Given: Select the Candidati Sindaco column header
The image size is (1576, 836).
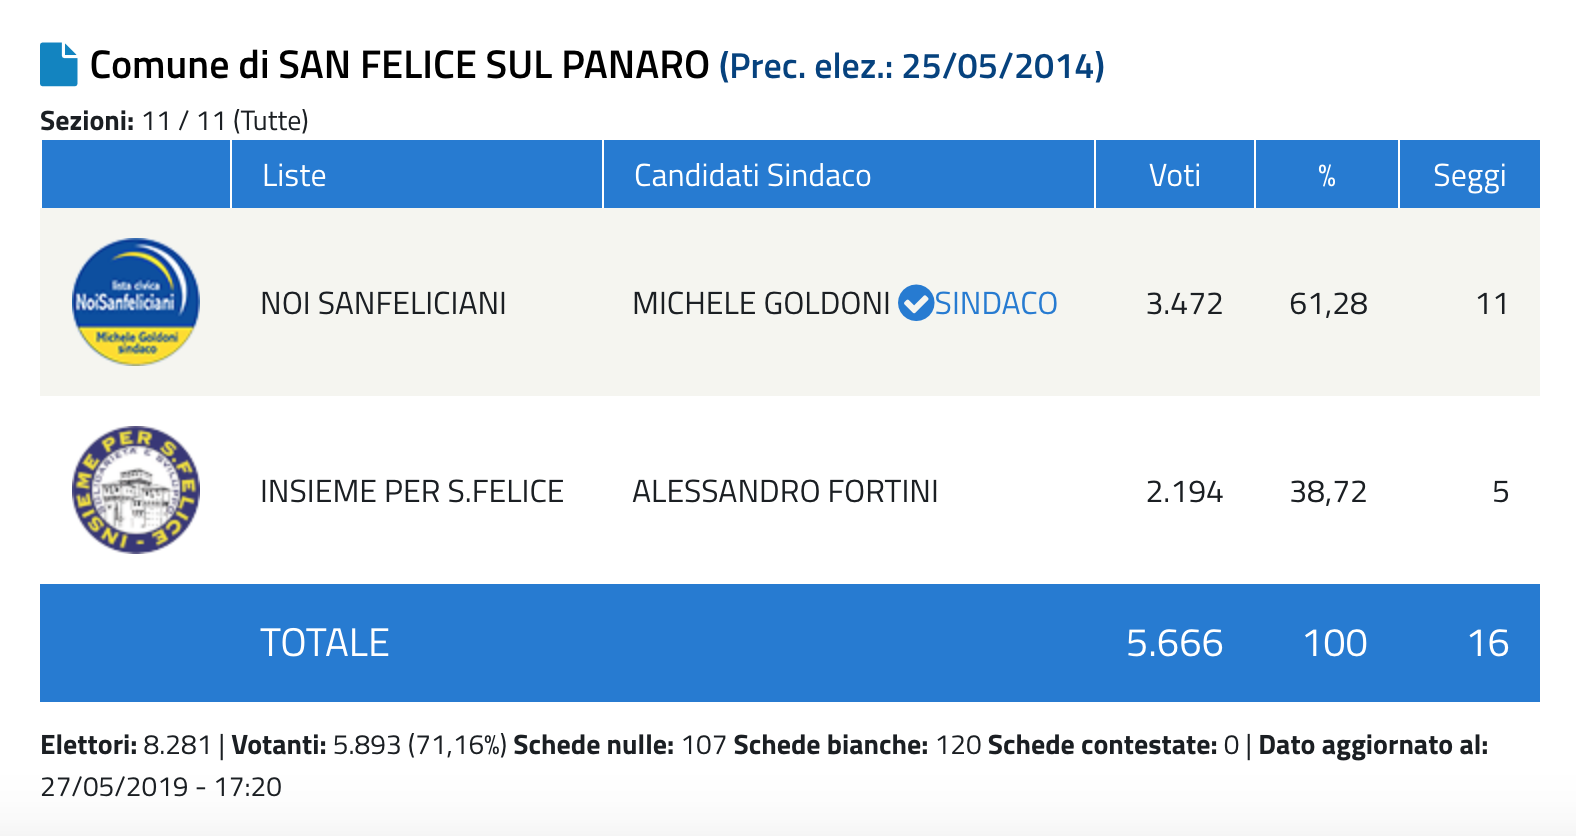Looking at the screenshot, I should [752, 175].
